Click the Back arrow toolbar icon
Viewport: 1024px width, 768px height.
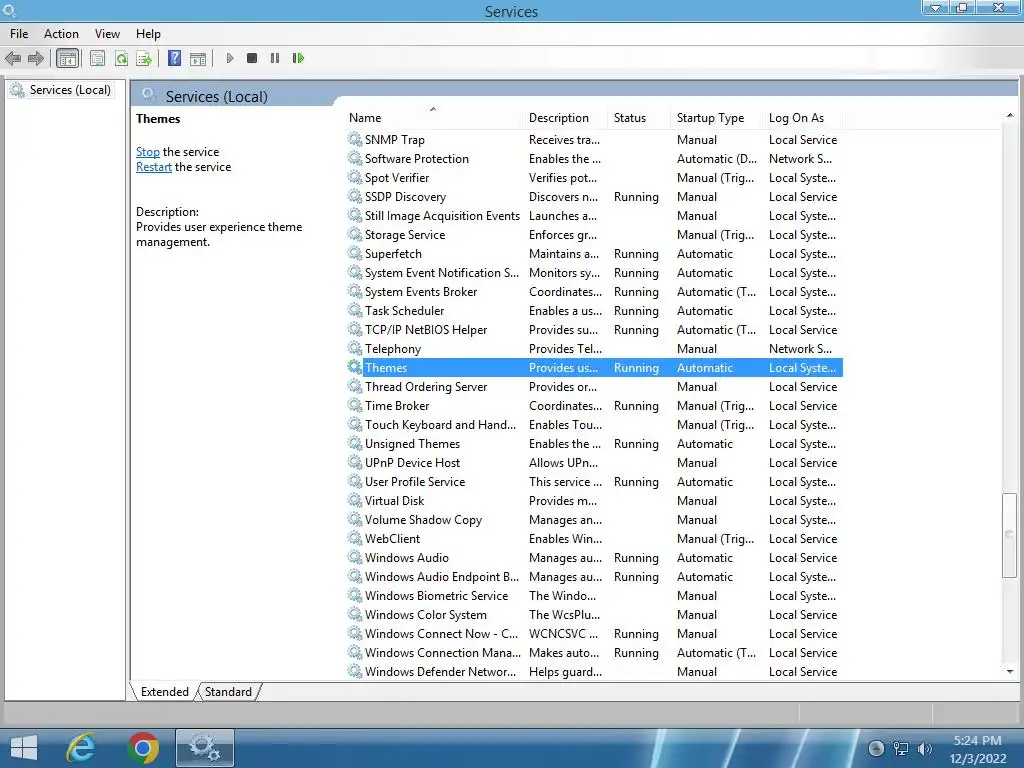(x=12, y=59)
